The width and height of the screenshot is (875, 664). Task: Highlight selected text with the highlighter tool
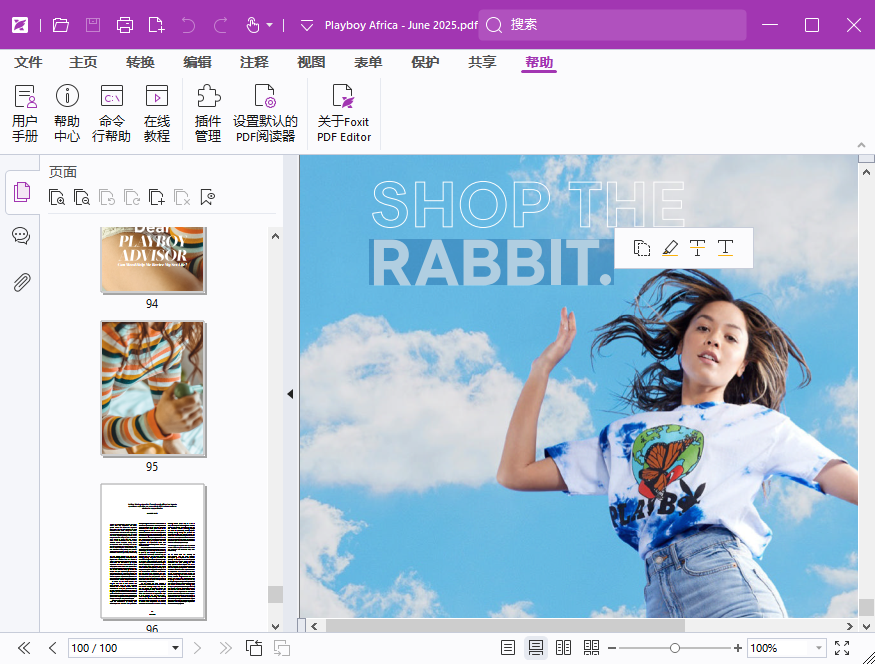click(x=670, y=248)
